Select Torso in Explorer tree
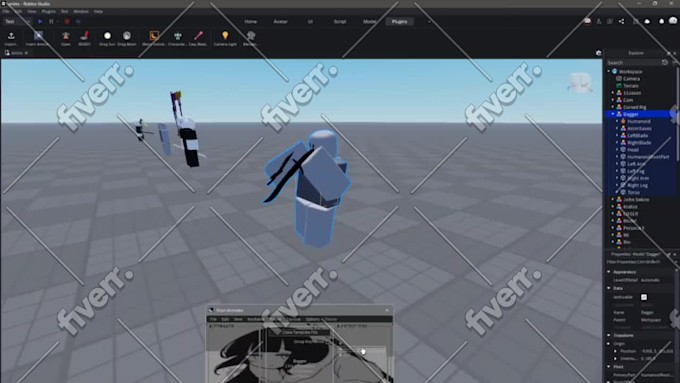The height and width of the screenshot is (383, 680). coord(633,192)
